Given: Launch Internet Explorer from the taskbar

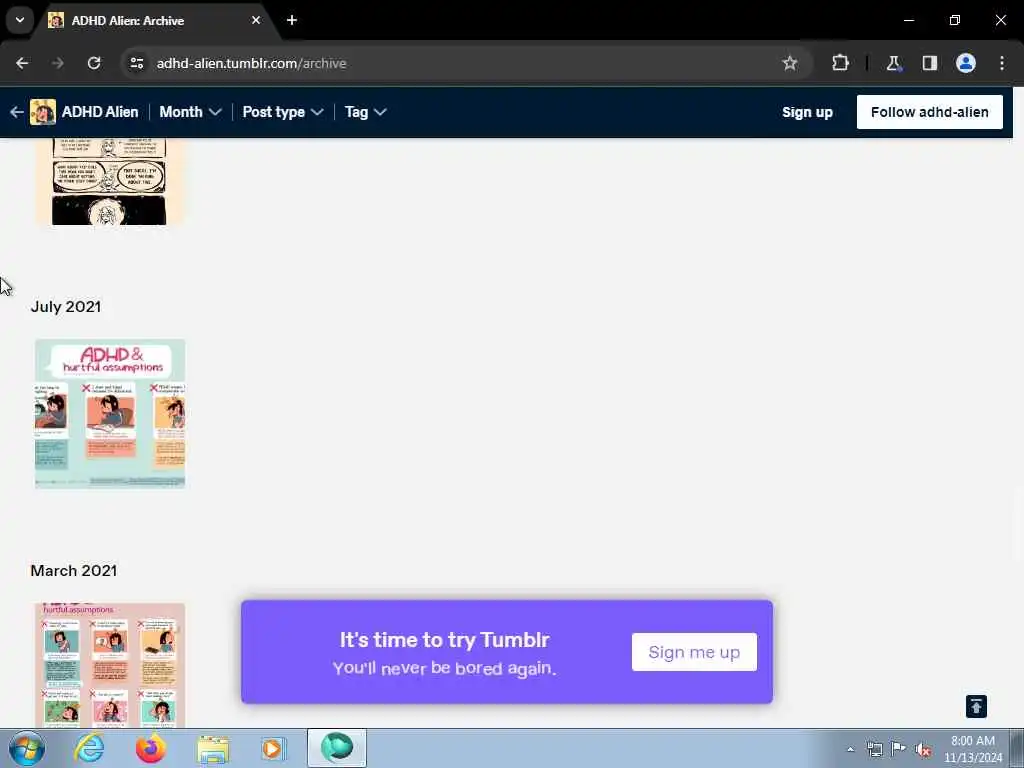Looking at the screenshot, I should 89,748.
